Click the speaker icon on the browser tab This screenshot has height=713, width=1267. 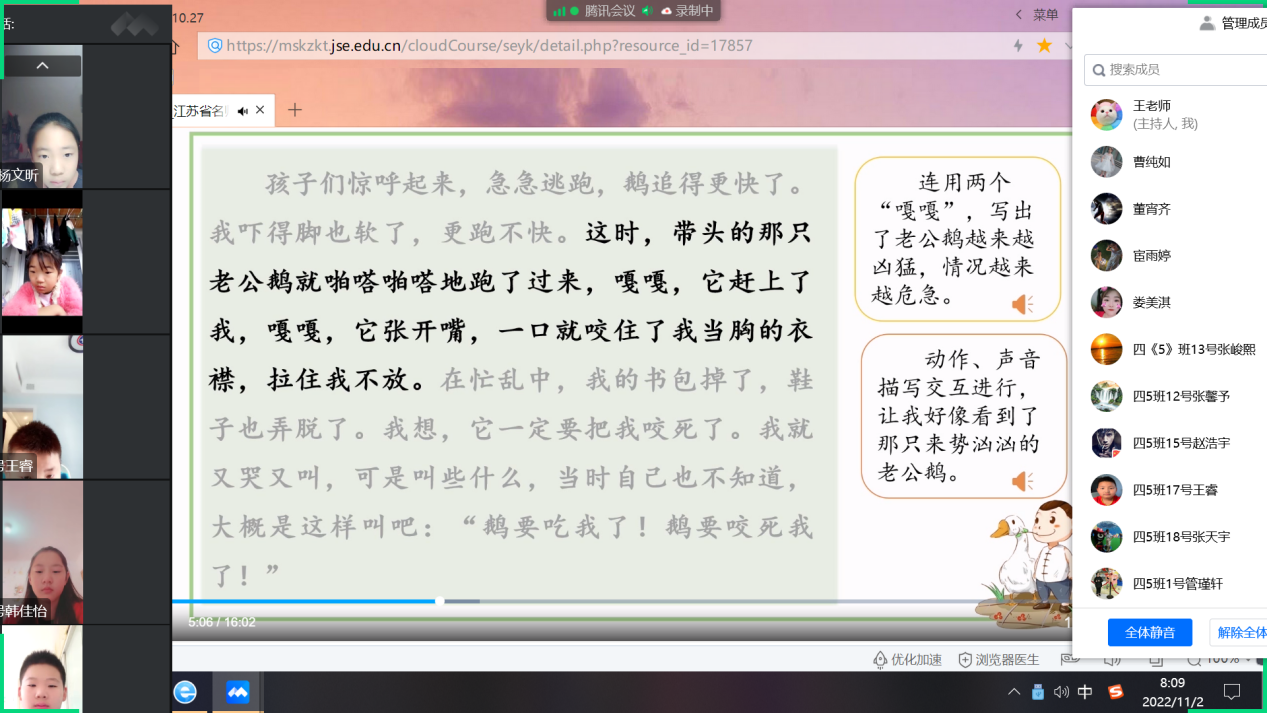[243, 111]
